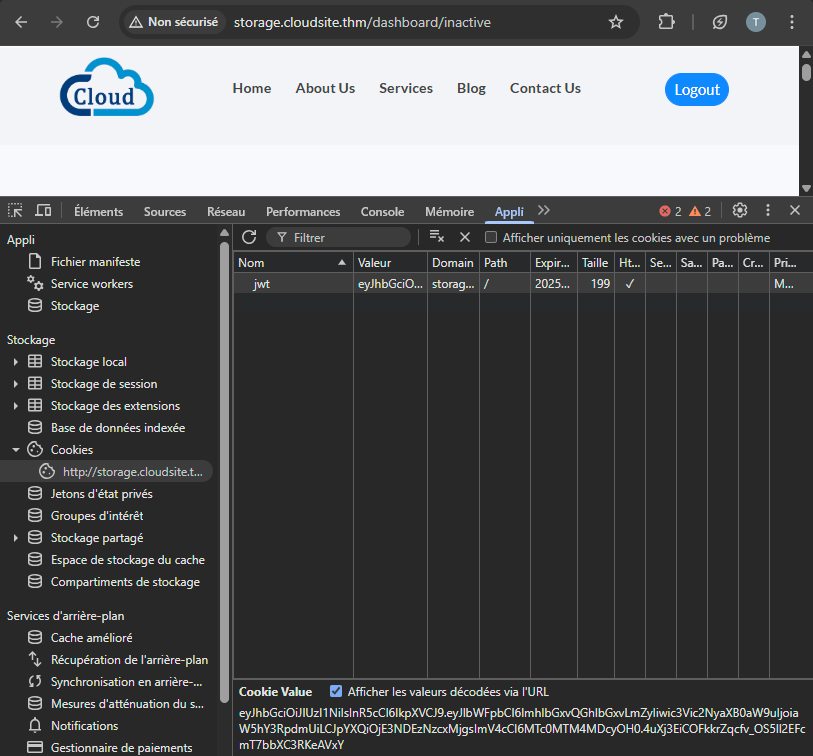Select the jwt cookie row
The image size is (813, 756).
pyautogui.click(x=523, y=284)
